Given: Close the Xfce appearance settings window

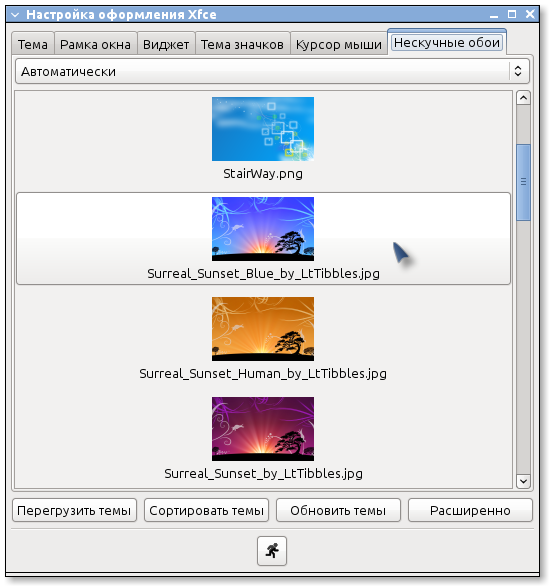Looking at the screenshot, I should click(x=530, y=15).
